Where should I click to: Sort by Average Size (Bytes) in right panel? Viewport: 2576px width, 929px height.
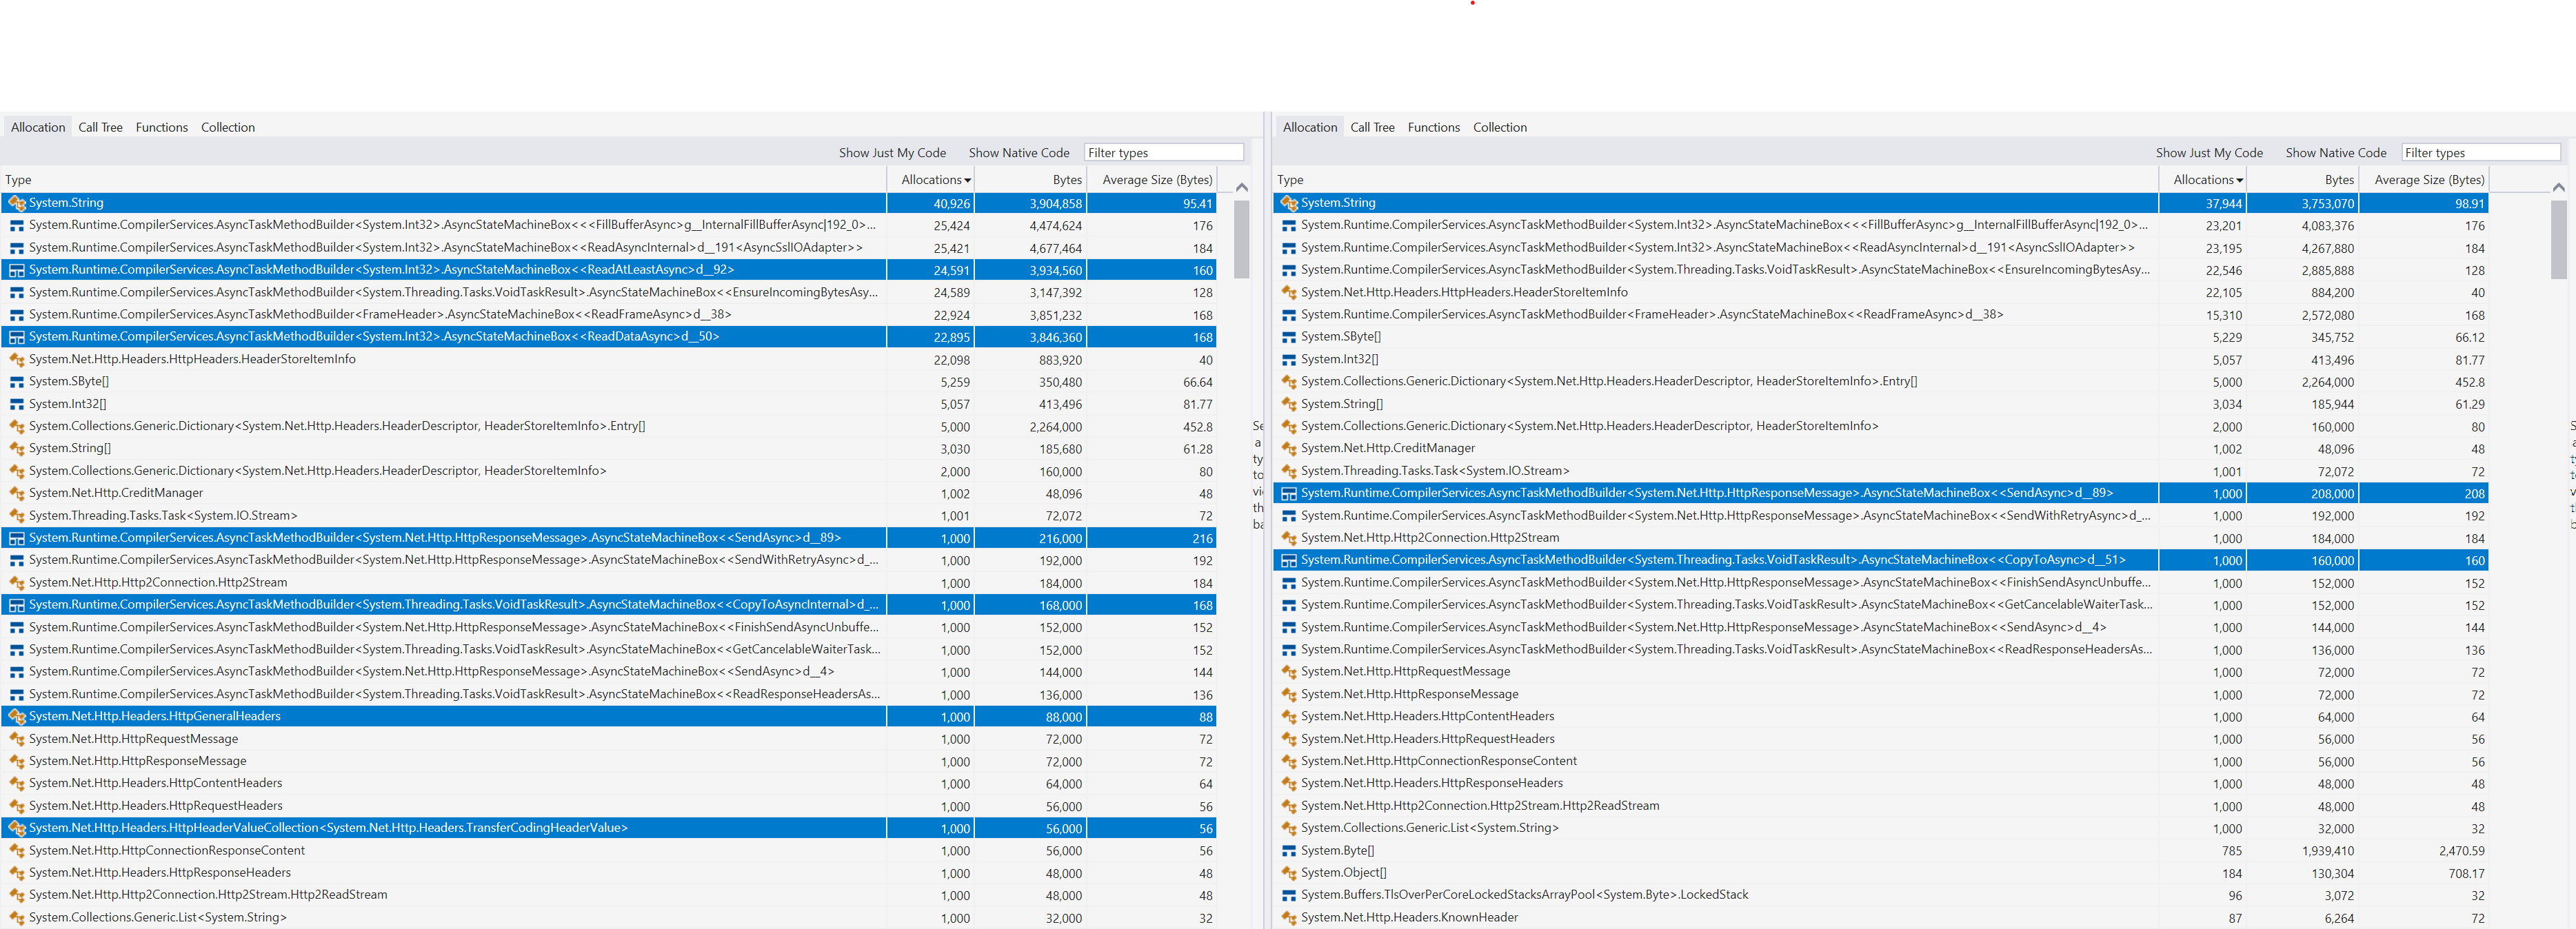pyautogui.click(x=2423, y=180)
